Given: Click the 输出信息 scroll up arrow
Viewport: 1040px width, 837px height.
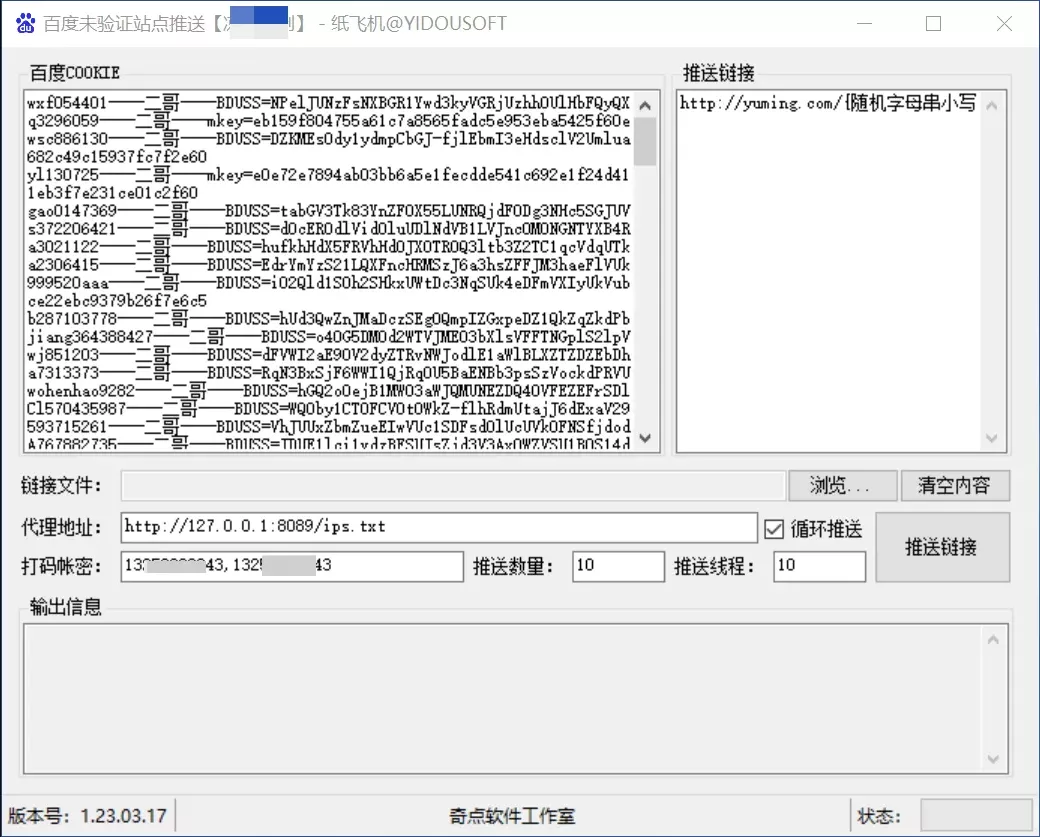Looking at the screenshot, I should pyautogui.click(x=993, y=640).
